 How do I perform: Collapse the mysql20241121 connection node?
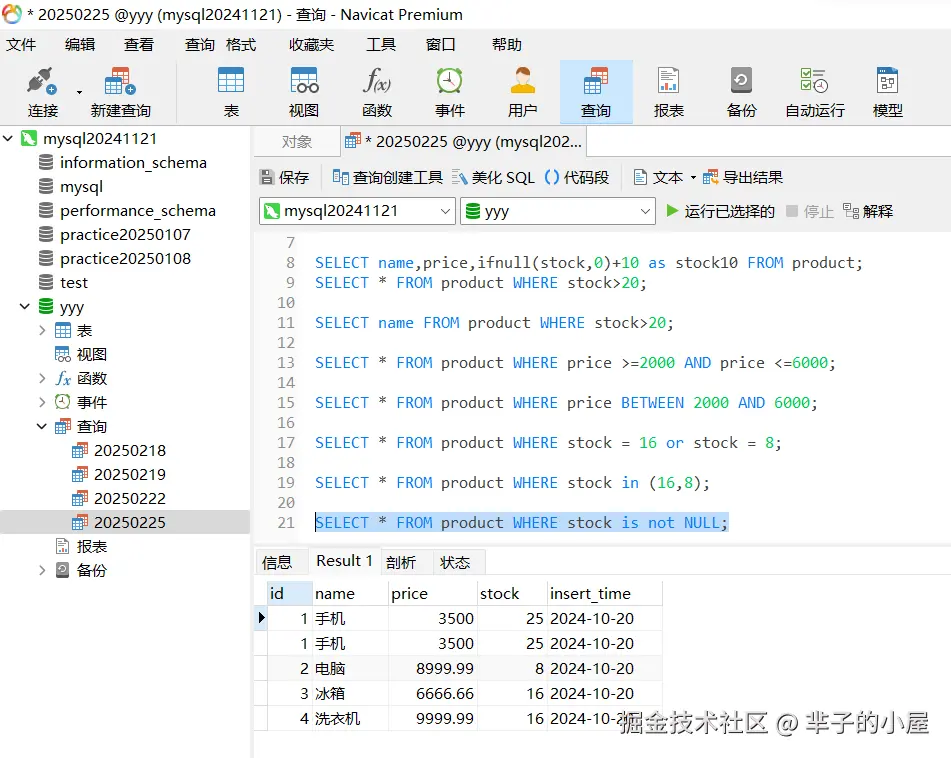click(x=8, y=138)
